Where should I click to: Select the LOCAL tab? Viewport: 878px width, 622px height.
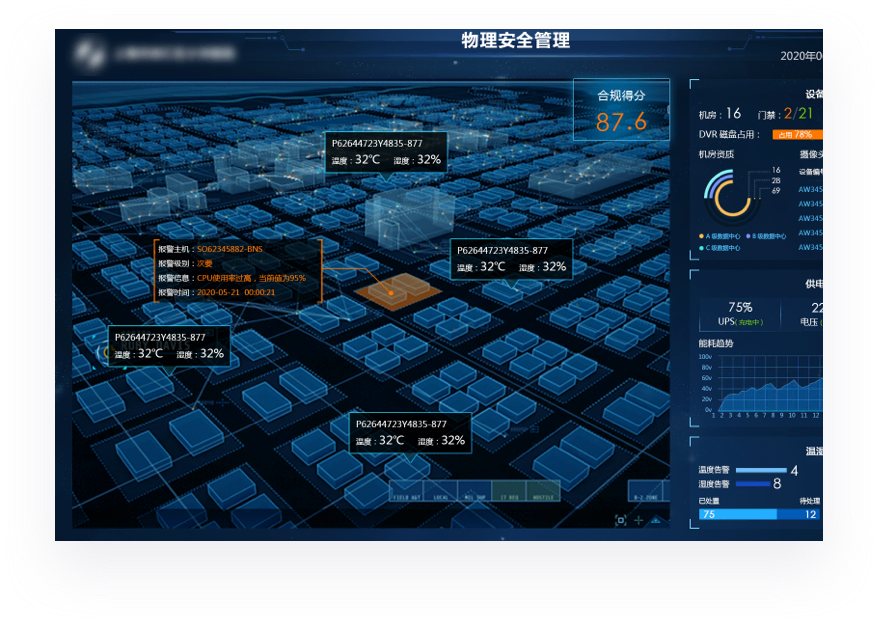pyautogui.click(x=440, y=494)
